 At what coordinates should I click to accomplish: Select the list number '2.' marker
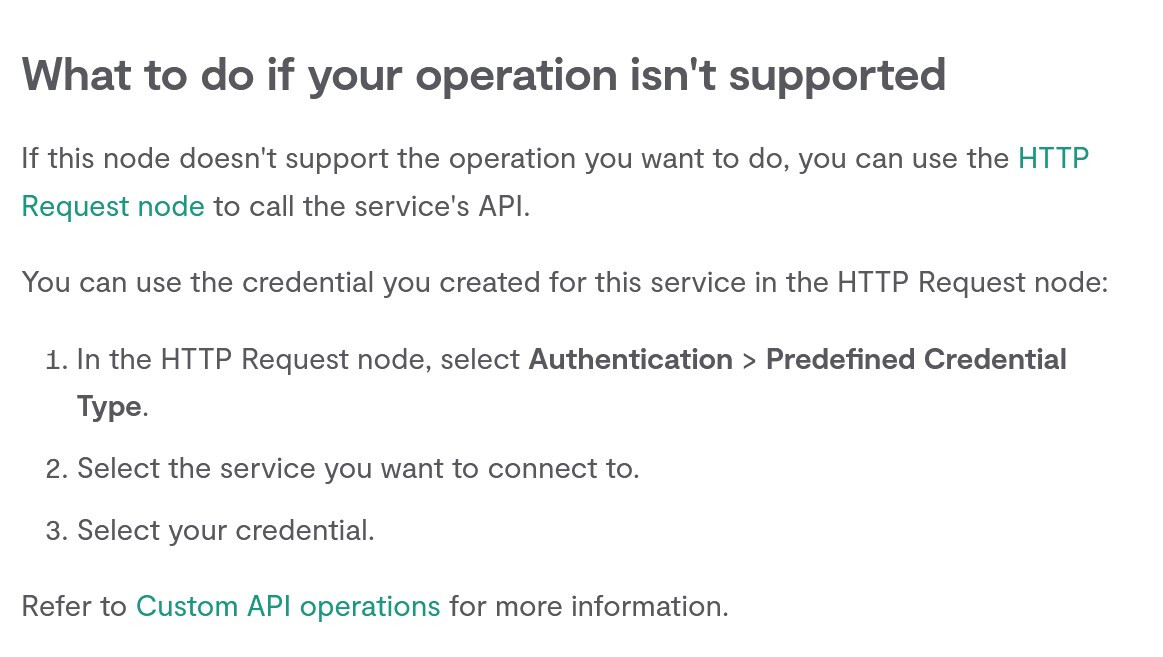(57, 469)
